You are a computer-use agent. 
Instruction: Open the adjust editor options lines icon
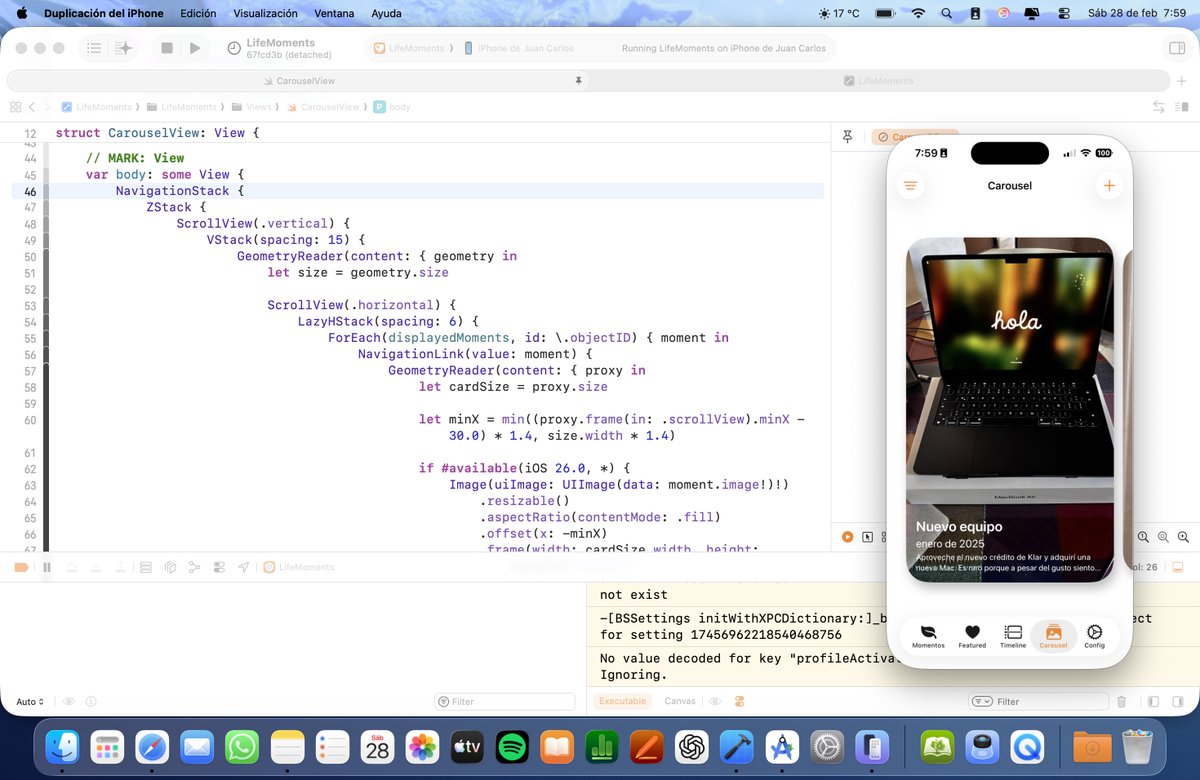tap(1183, 107)
